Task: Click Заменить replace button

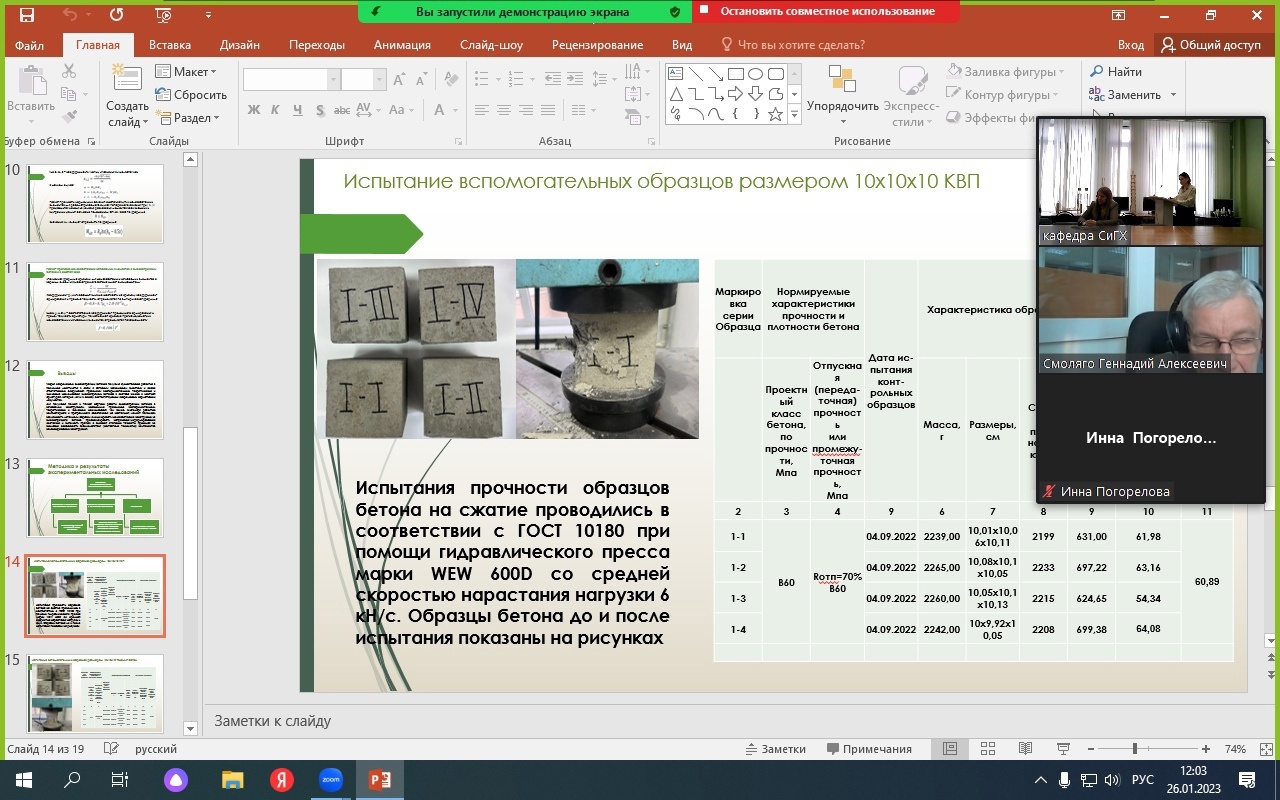Action: (x=1133, y=95)
